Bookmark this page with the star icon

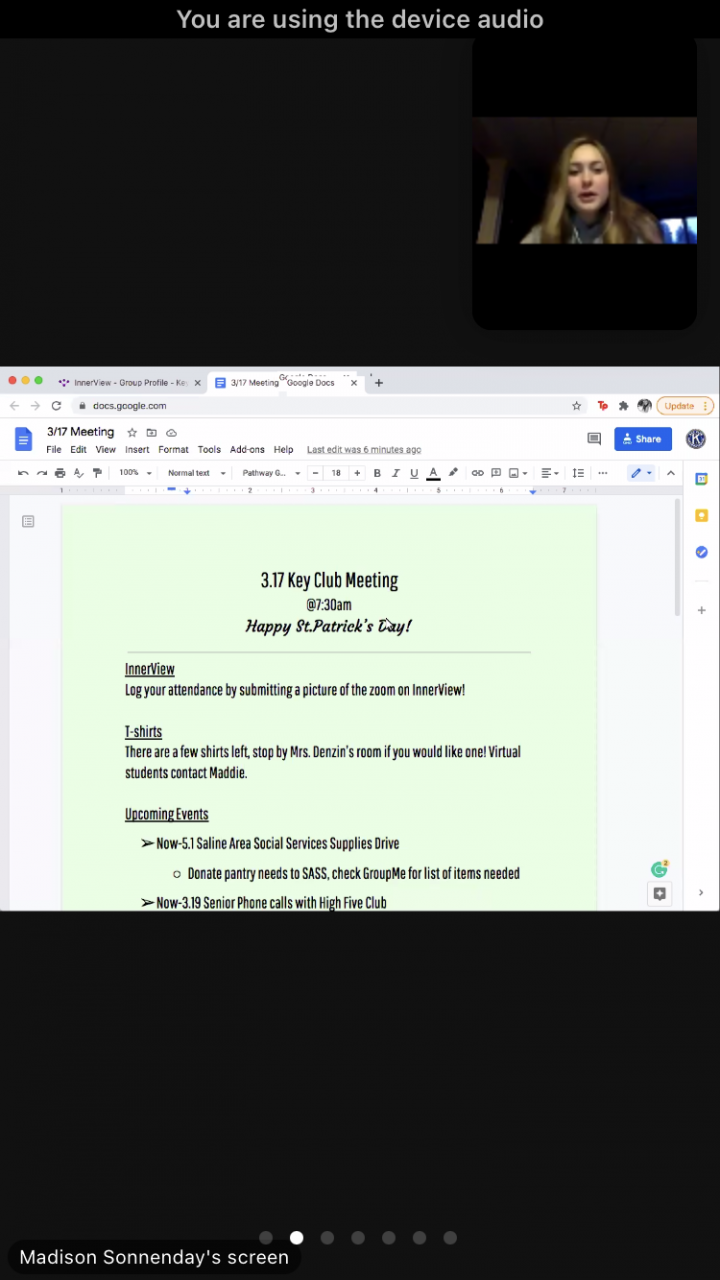[576, 406]
